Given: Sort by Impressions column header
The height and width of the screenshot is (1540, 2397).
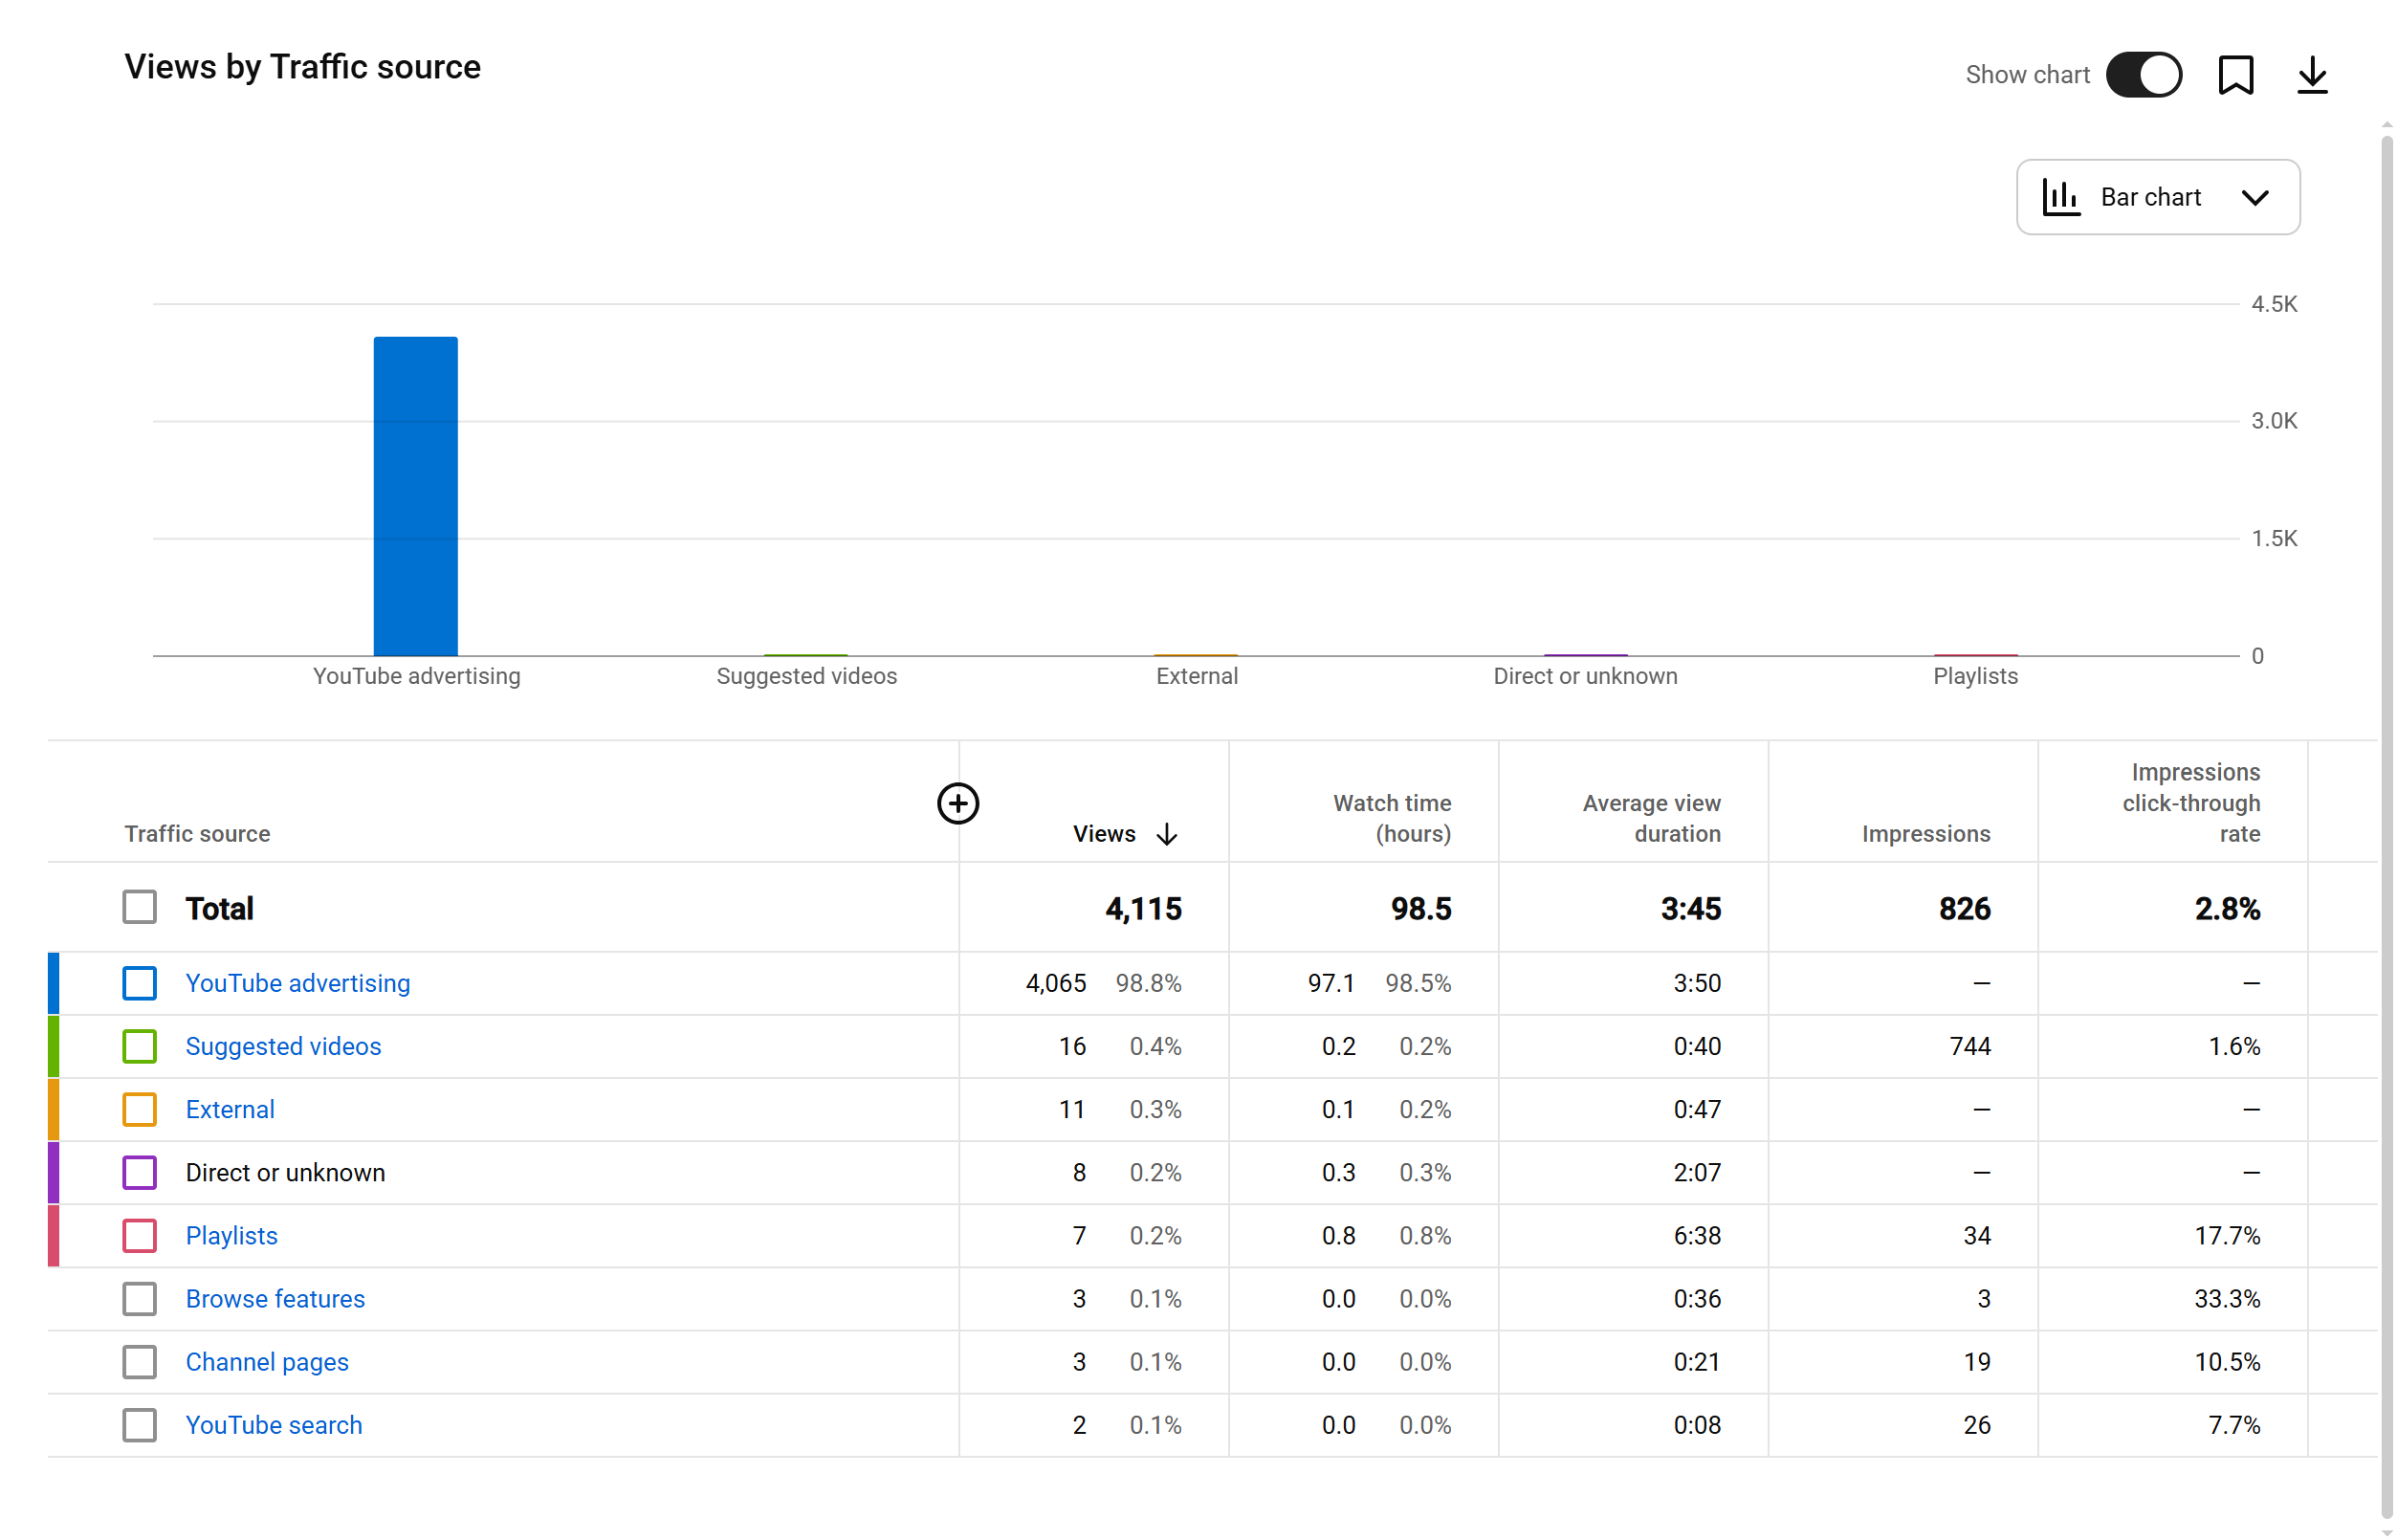Looking at the screenshot, I should point(1925,834).
